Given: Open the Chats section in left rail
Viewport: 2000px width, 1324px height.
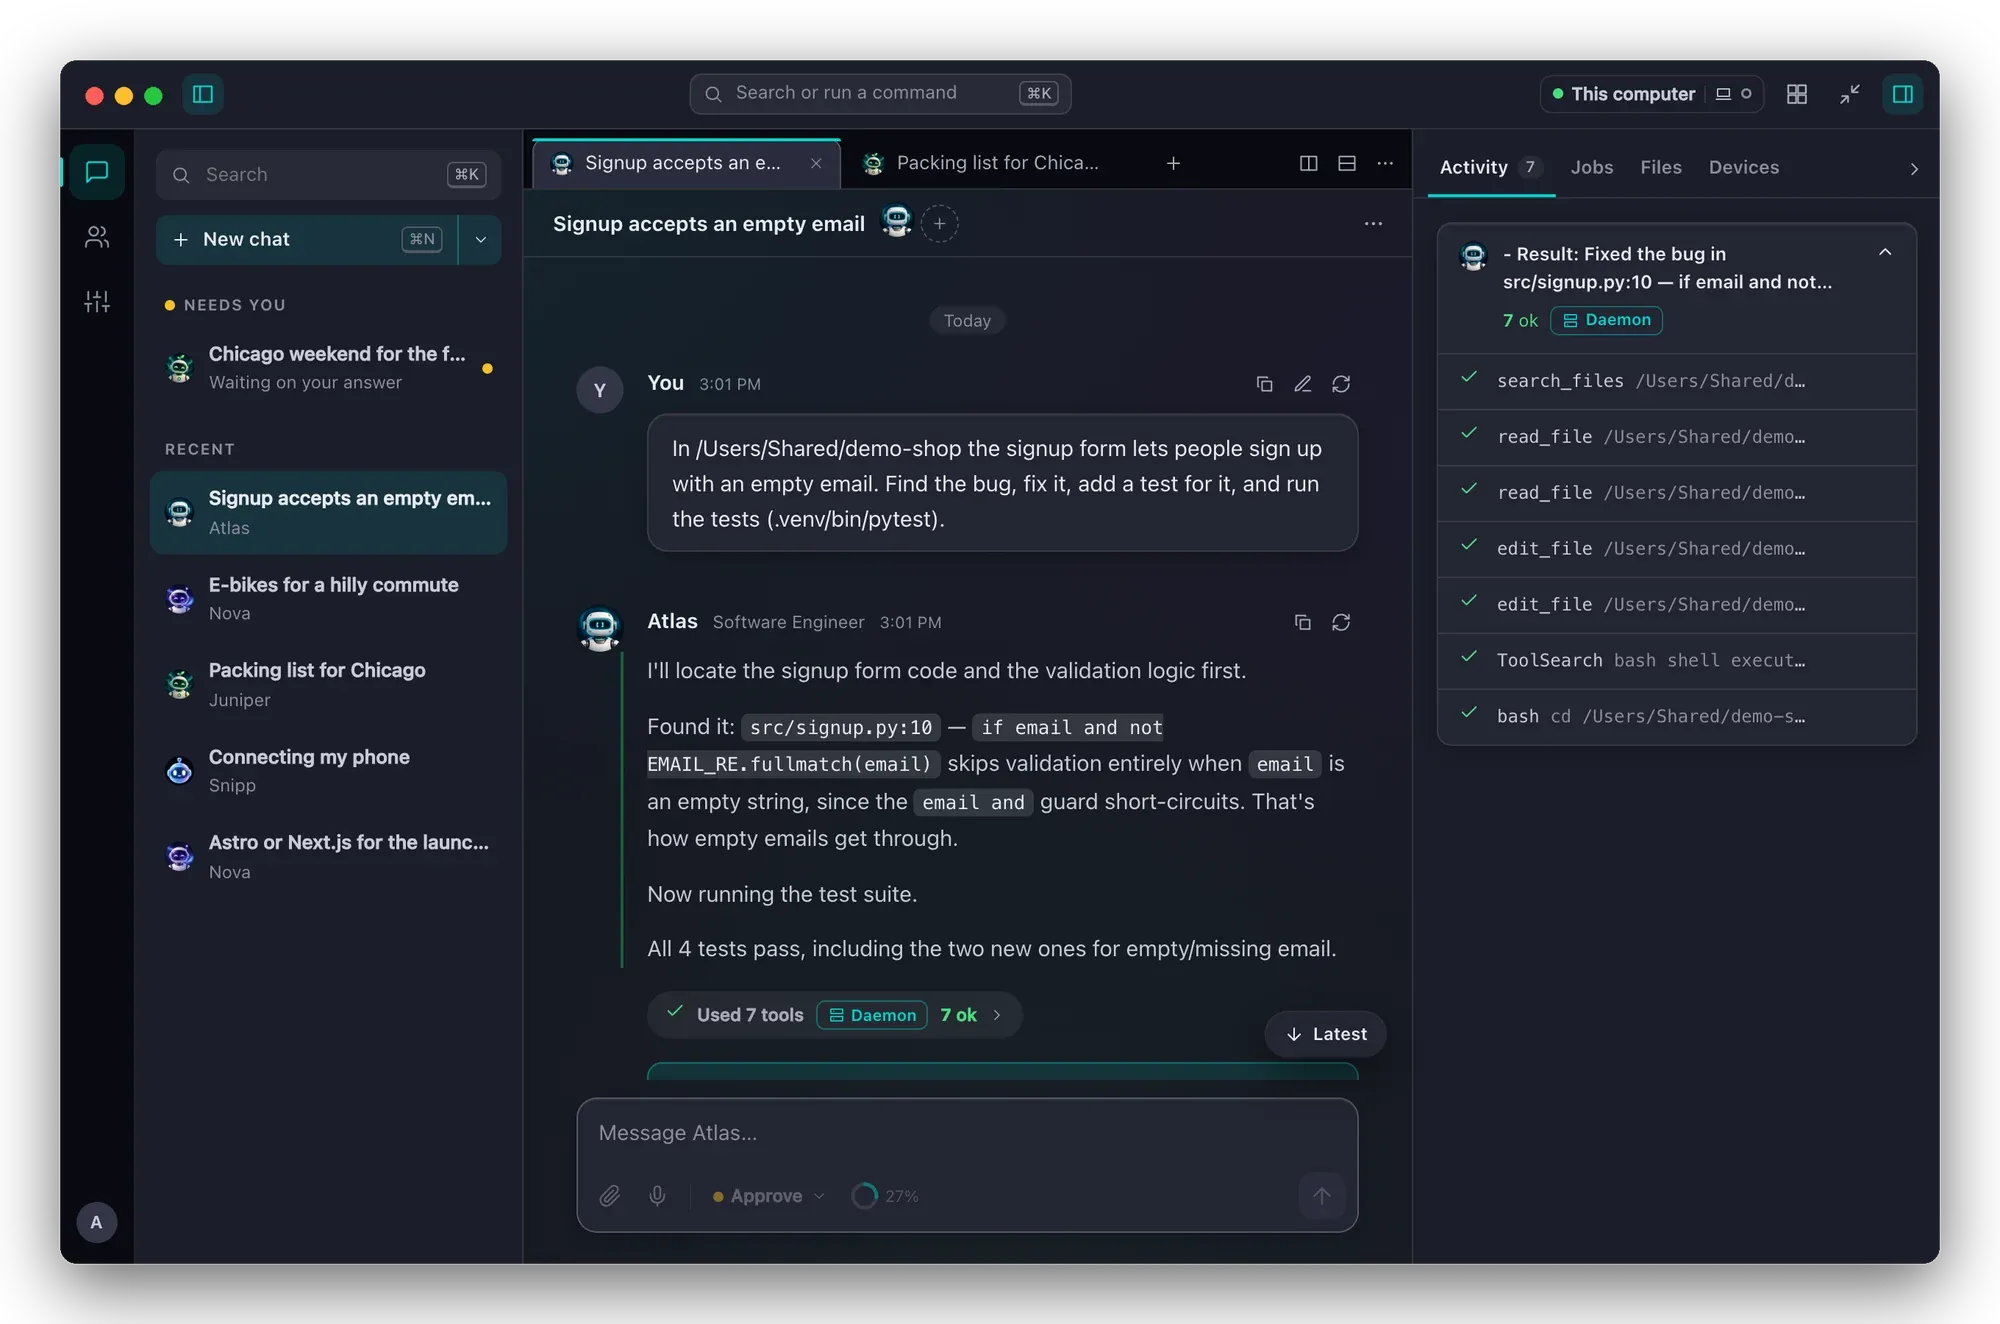Looking at the screenshot, I should (x=97, y=172).
